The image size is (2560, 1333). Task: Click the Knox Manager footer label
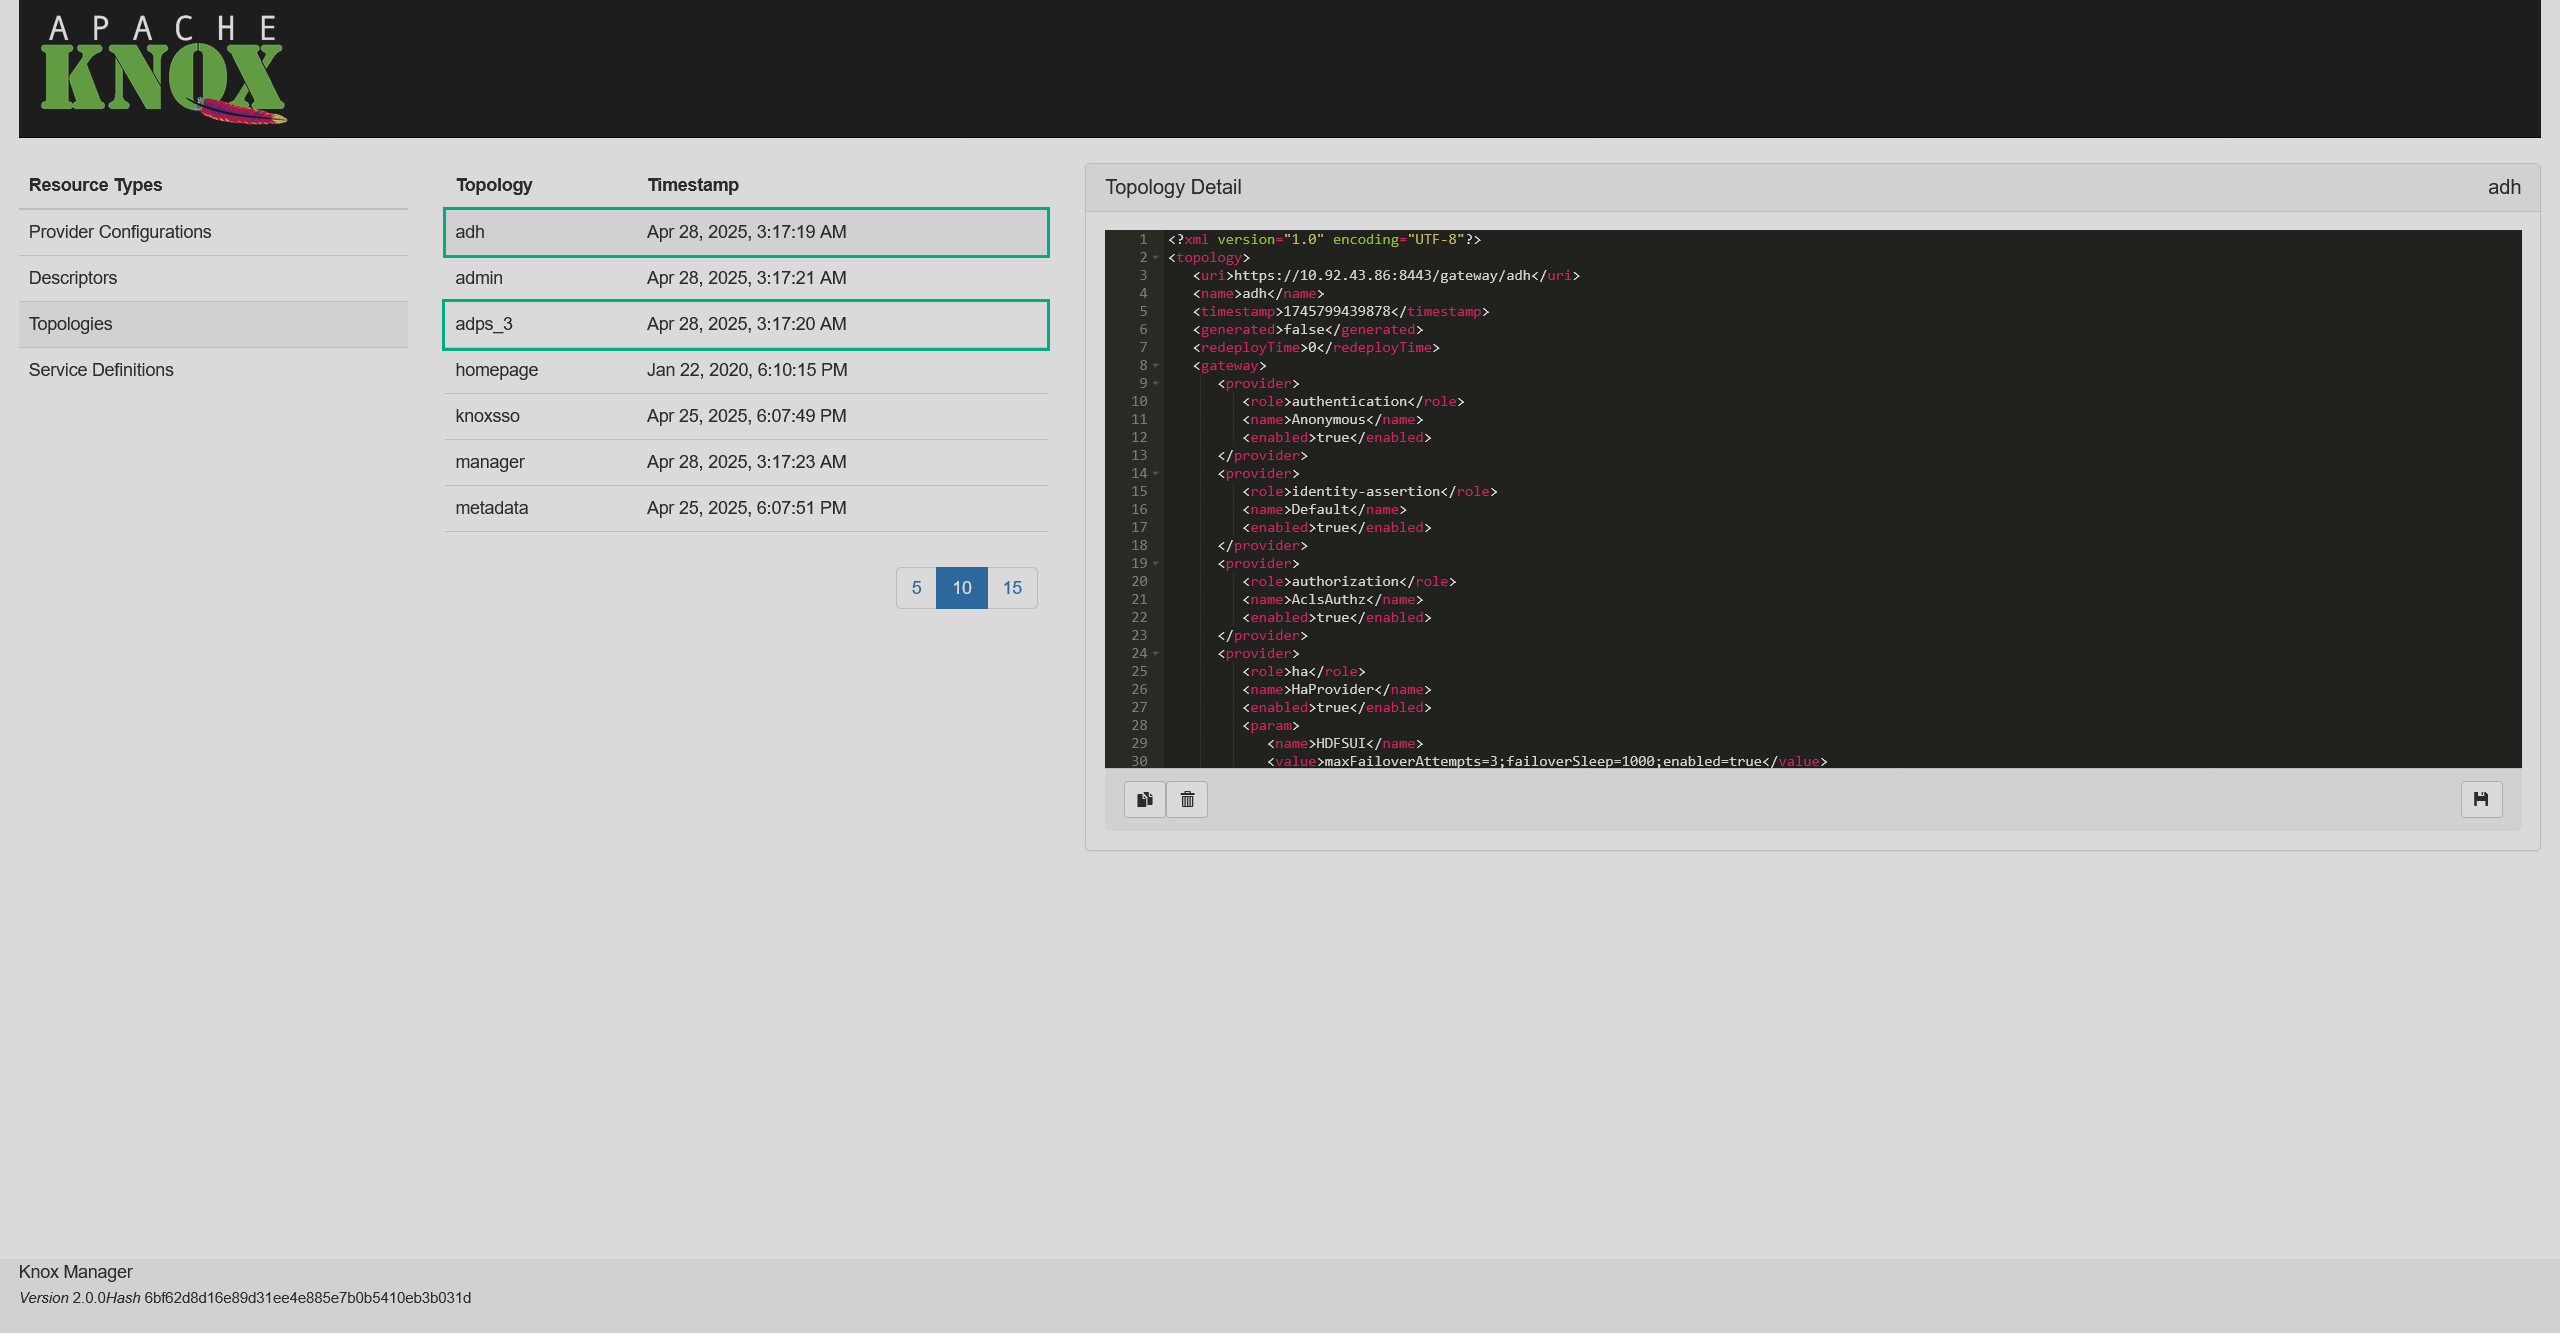click(x=76, y=1272)
